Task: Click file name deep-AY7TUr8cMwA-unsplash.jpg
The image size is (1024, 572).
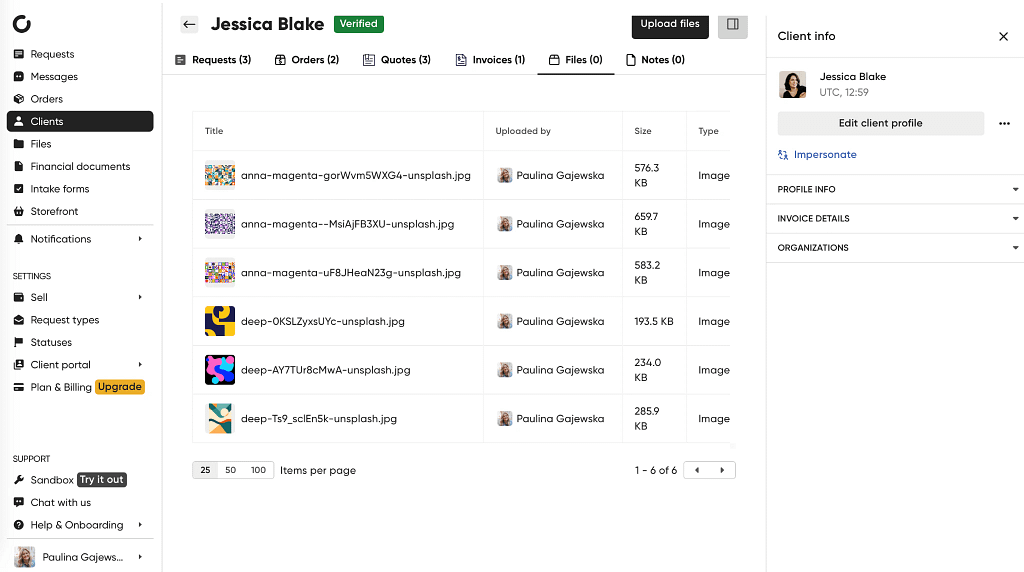Action: pos(325,370)
